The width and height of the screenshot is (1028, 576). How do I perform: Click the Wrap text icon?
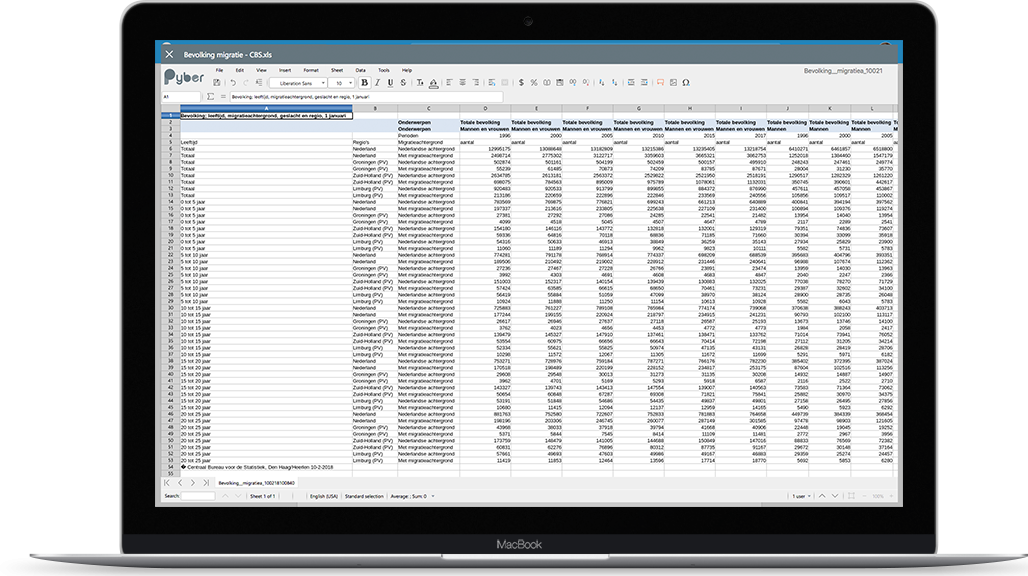[x=492, y=83]
